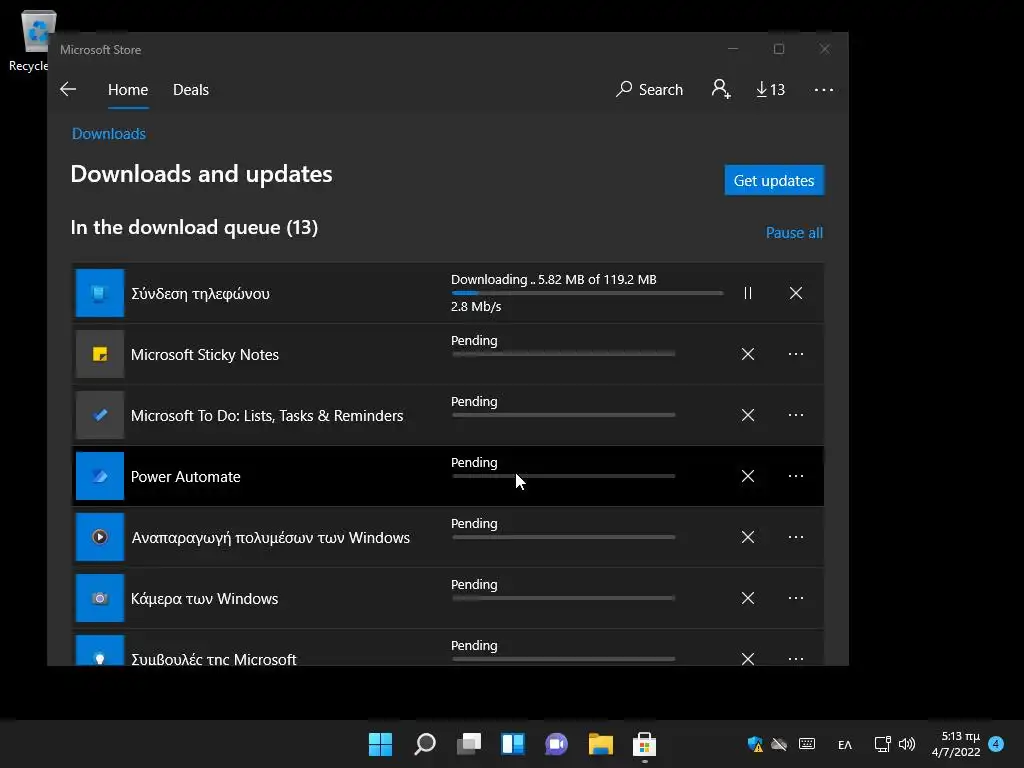Select the Σύνδεση τηλεφώνου title text
This screenshot has width=1024, height=768.
click(200, 294)
